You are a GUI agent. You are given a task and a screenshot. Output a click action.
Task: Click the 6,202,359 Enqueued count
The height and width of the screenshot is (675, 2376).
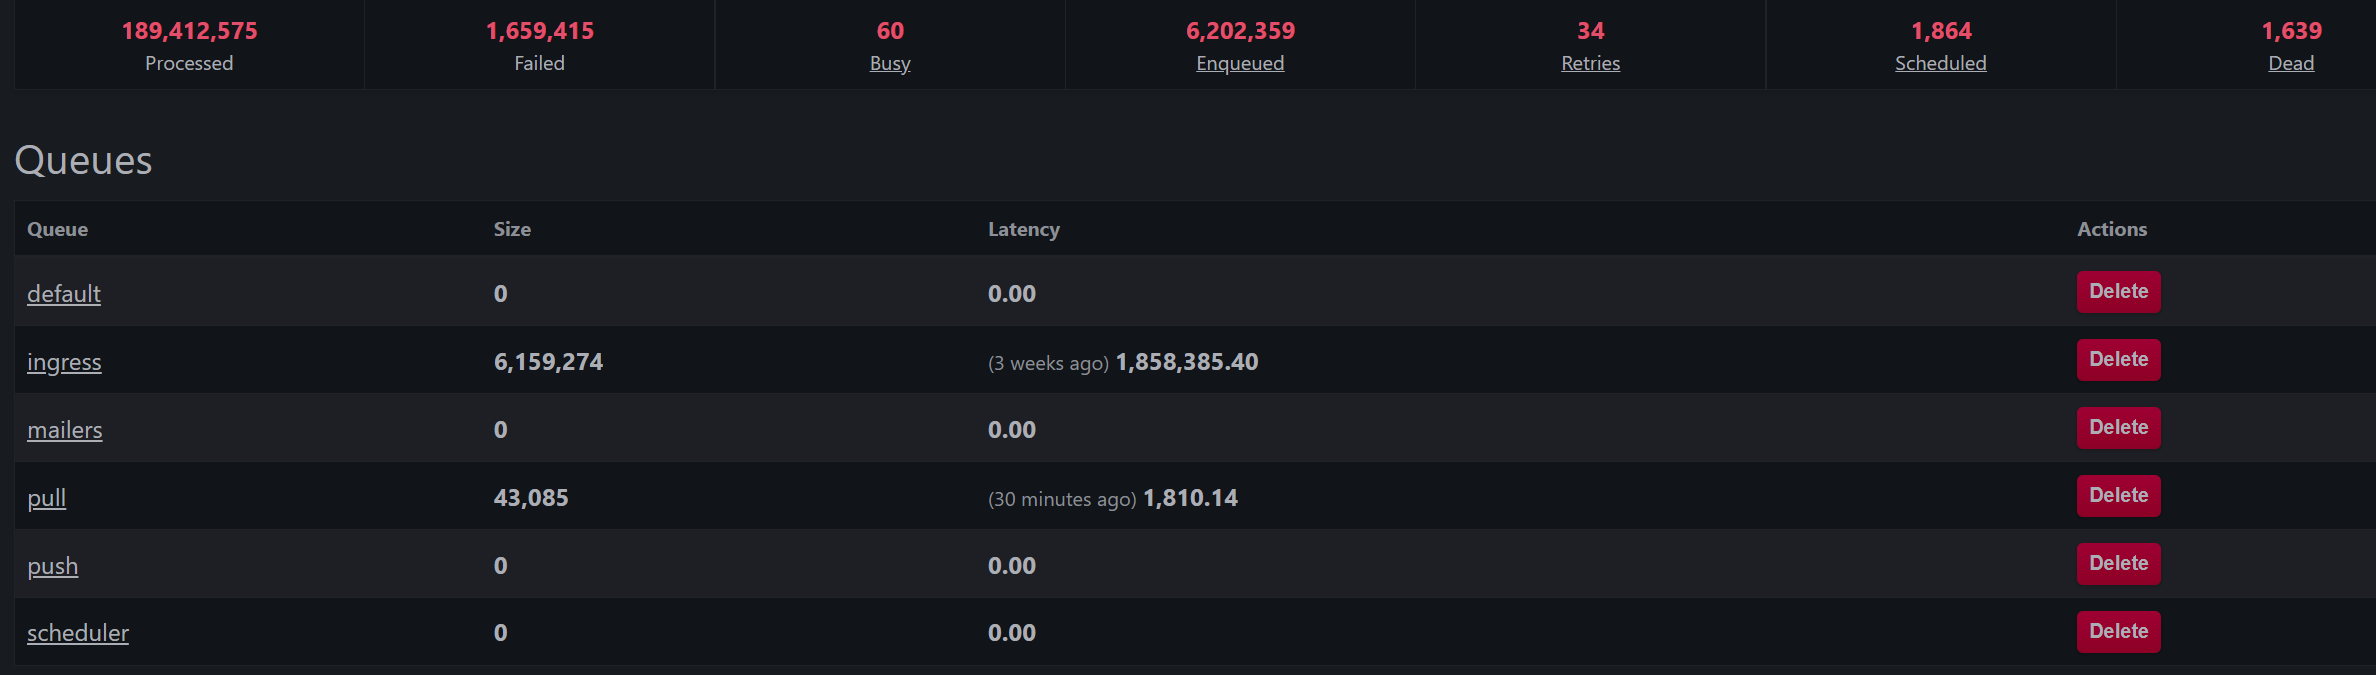tap(1240, 31)
